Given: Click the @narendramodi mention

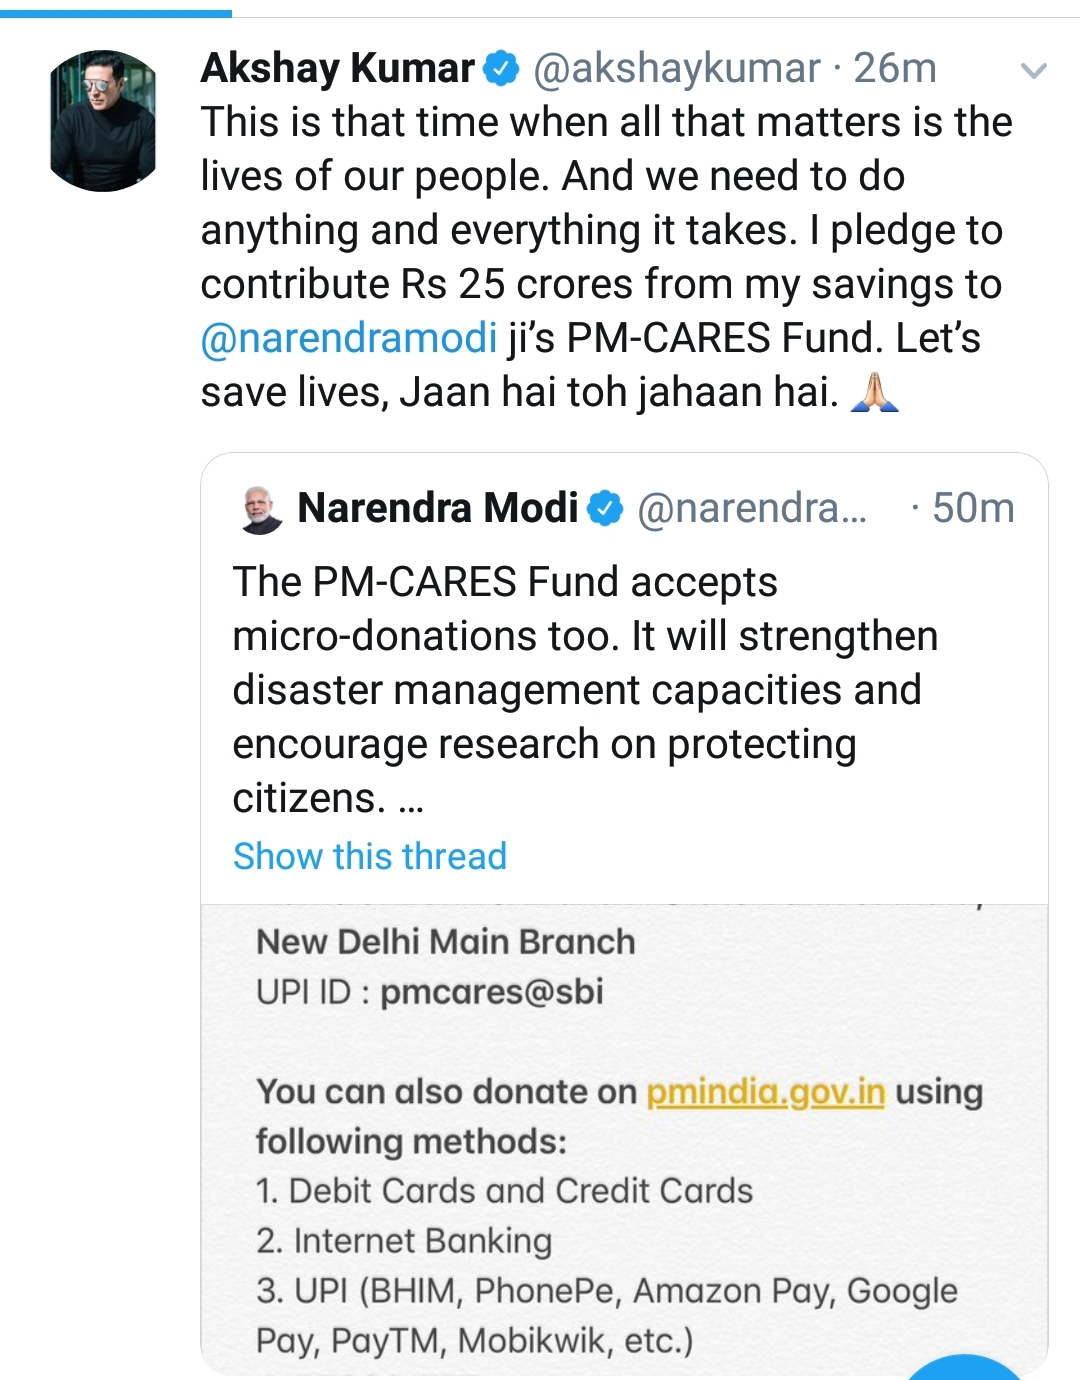Looking at the screenshot, I should pyautogui.click(x=349, y=338).
